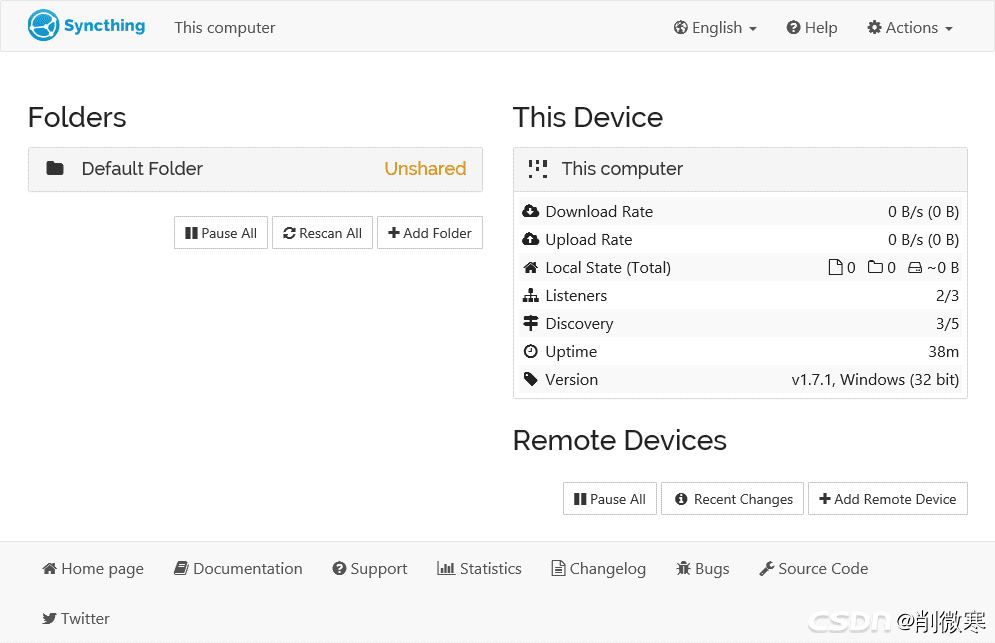Click the Listeners network icon

click(x=530, y=295)
